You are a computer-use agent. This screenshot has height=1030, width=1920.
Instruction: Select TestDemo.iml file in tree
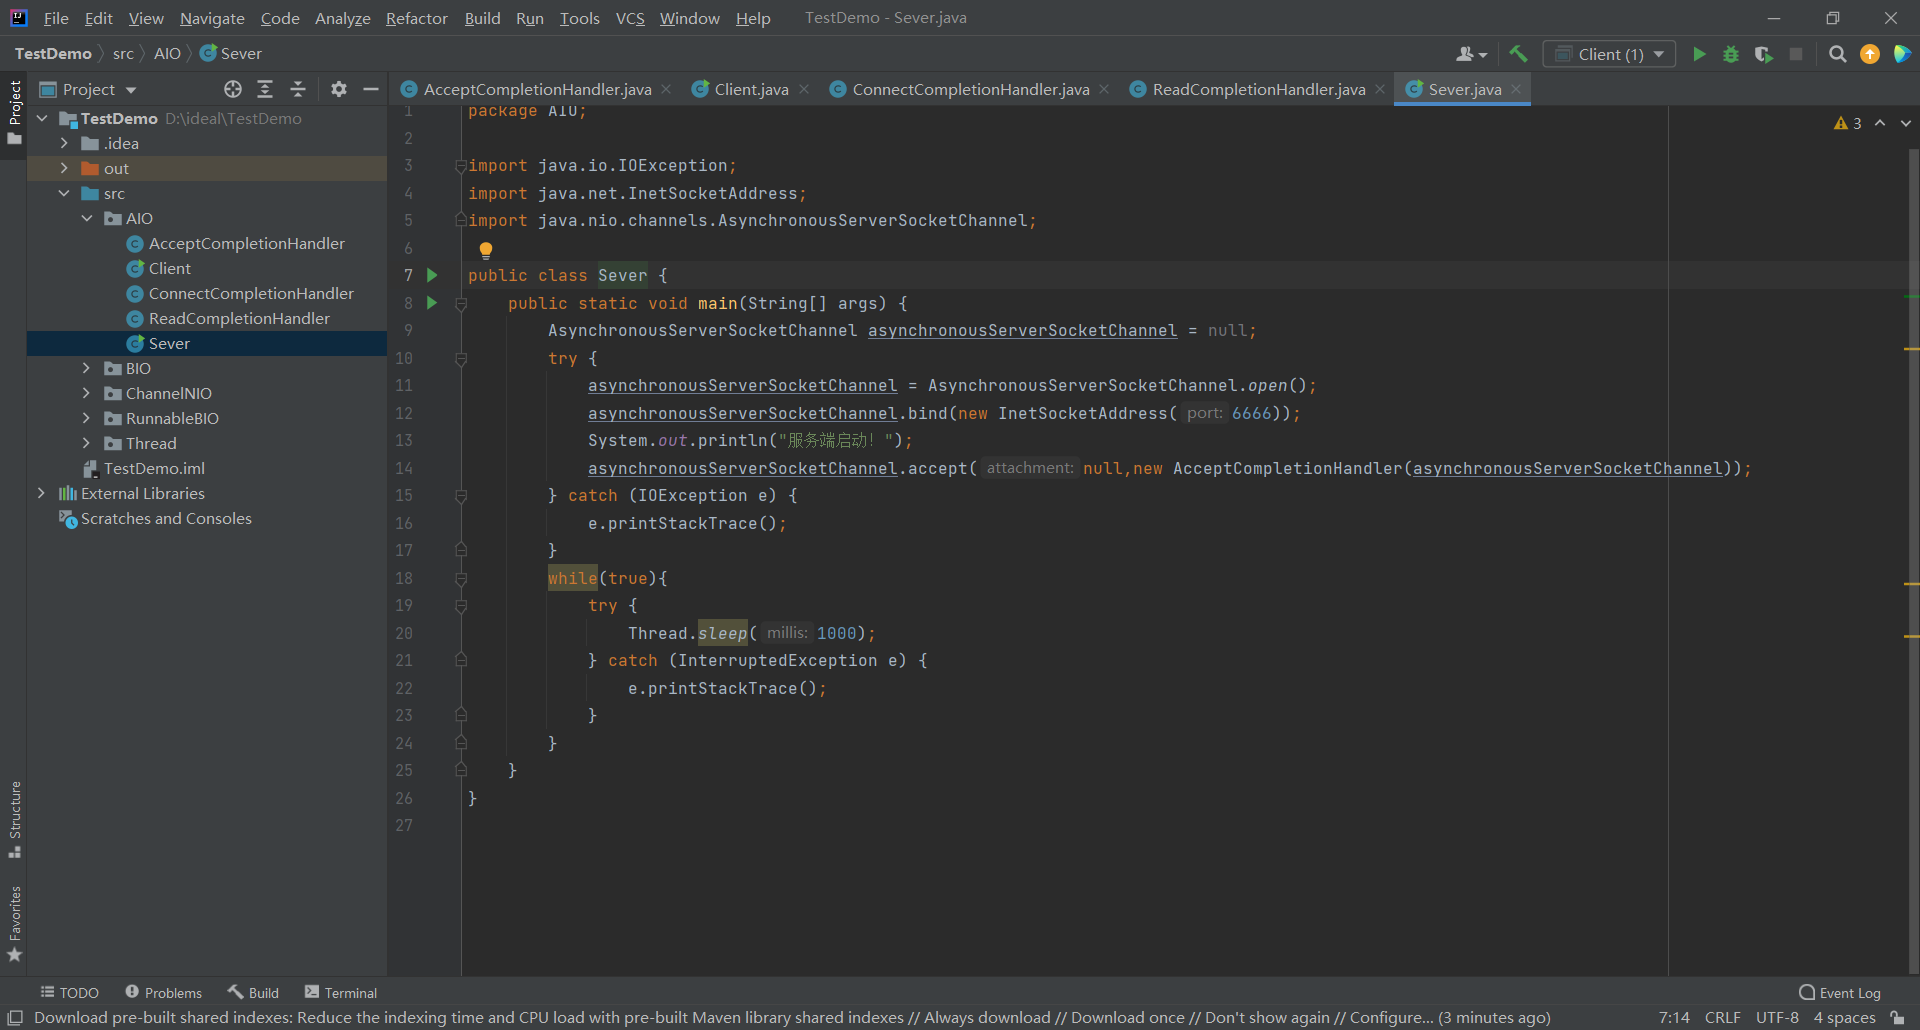[154, 468]
